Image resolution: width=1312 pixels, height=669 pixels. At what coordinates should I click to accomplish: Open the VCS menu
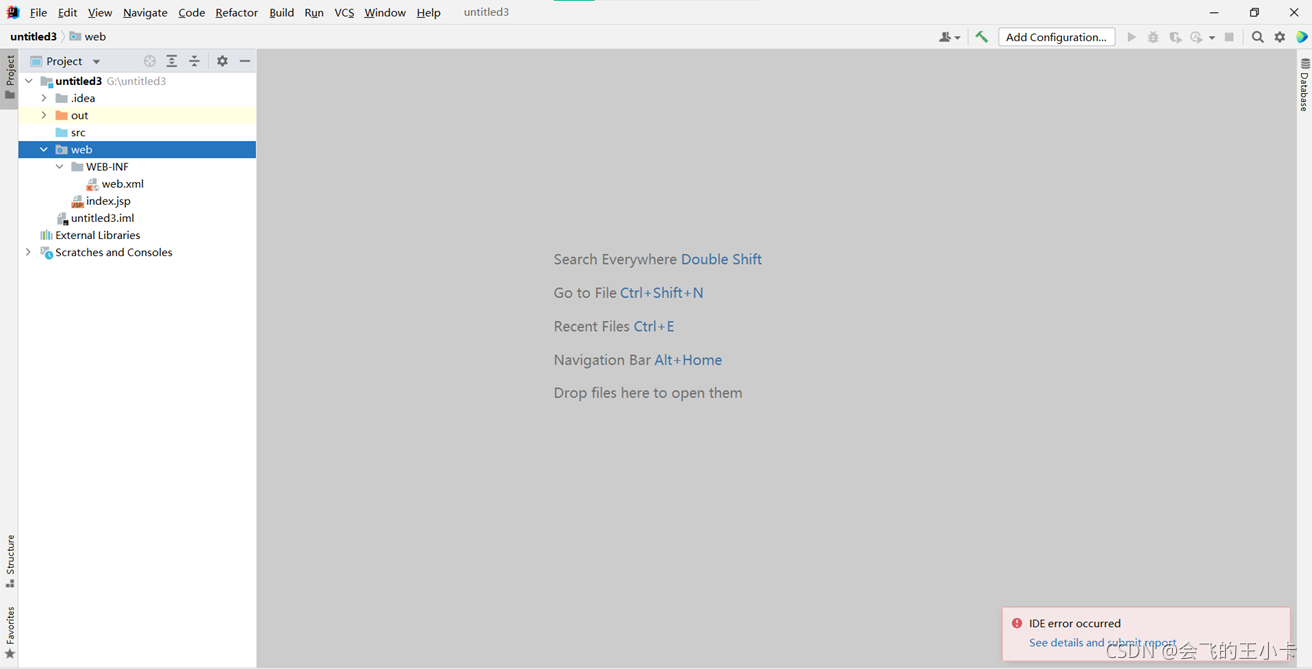point(344,12)
